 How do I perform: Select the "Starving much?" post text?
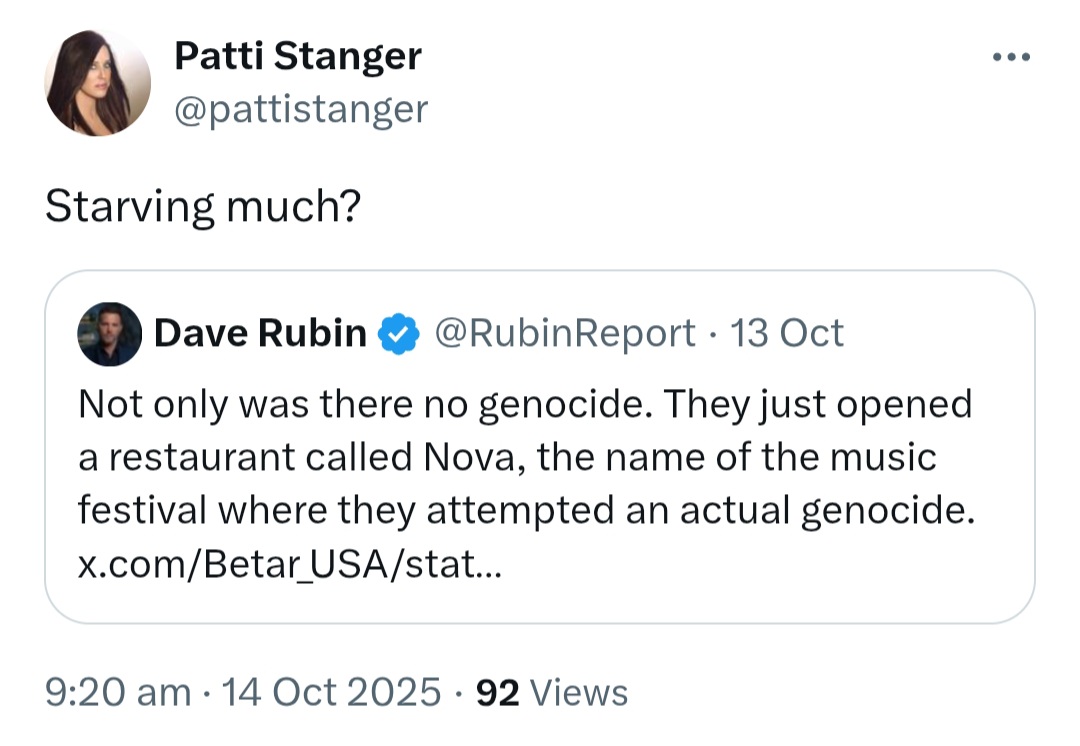(203, 207)
